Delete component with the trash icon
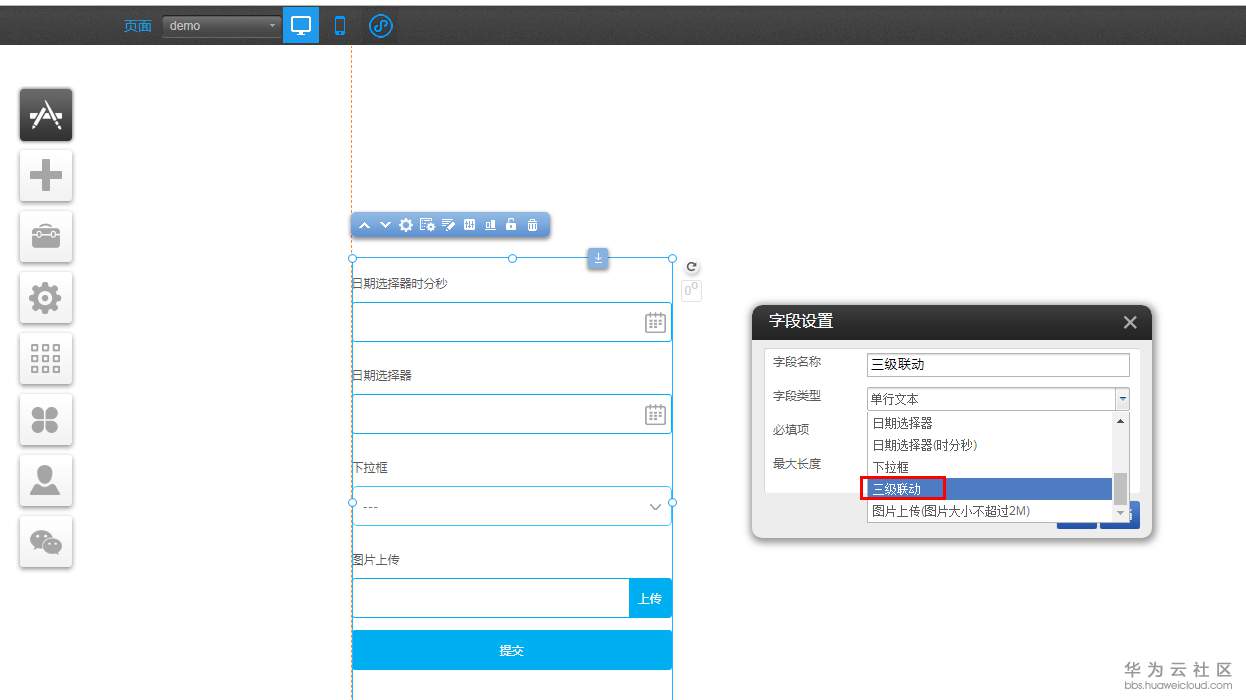This screenshot has height=700, width=1246. tap(532, 225)
